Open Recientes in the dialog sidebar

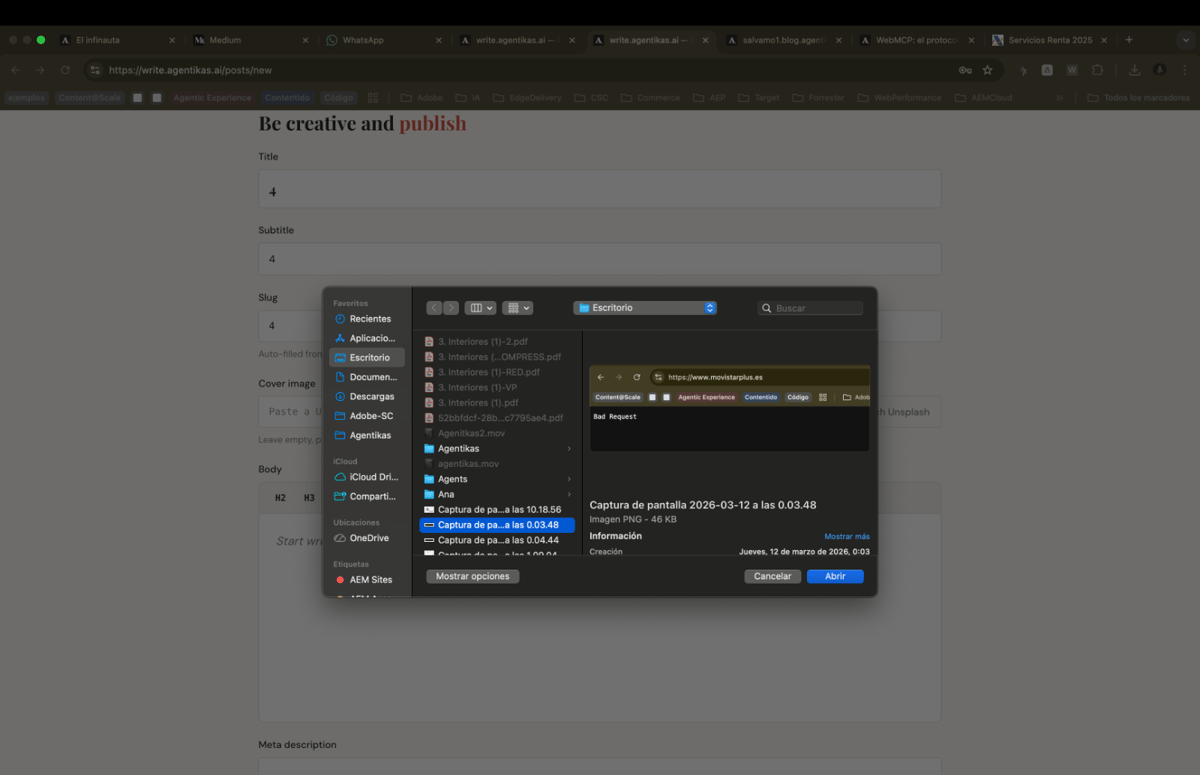click(369, 319)
